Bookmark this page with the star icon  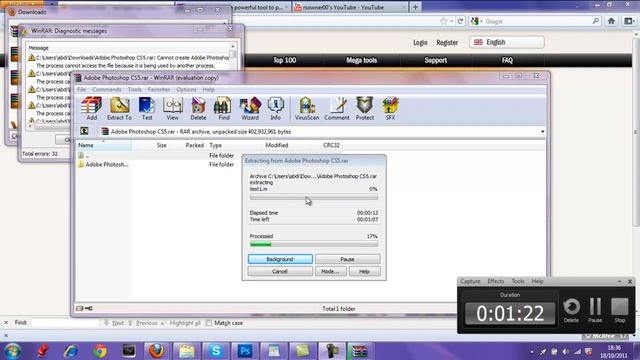pos(444,21)
